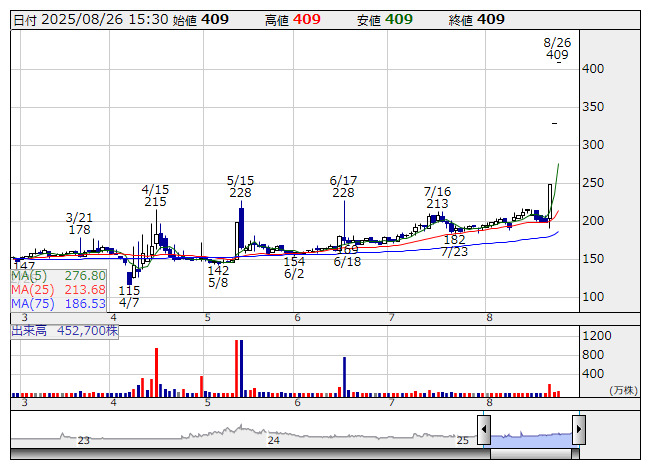Click the 8/26 high label 409
The image size is (653, 470).
pos(557,56)
